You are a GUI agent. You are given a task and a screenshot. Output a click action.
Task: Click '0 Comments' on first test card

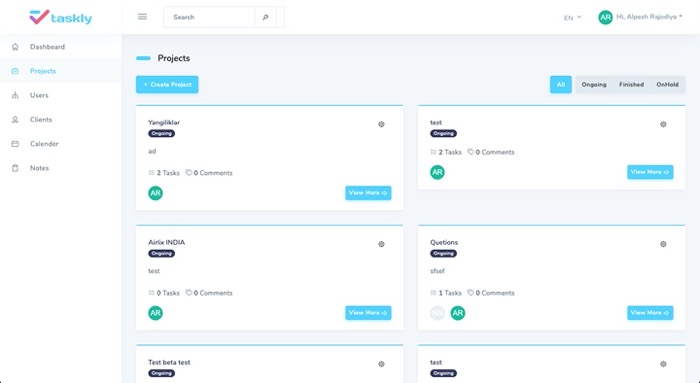point(495,152)
